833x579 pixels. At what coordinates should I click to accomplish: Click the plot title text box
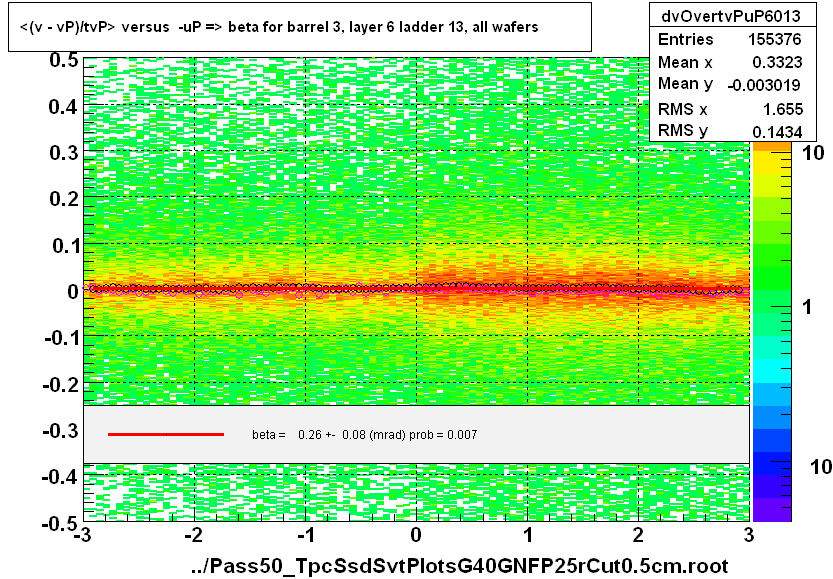[300, 27]
